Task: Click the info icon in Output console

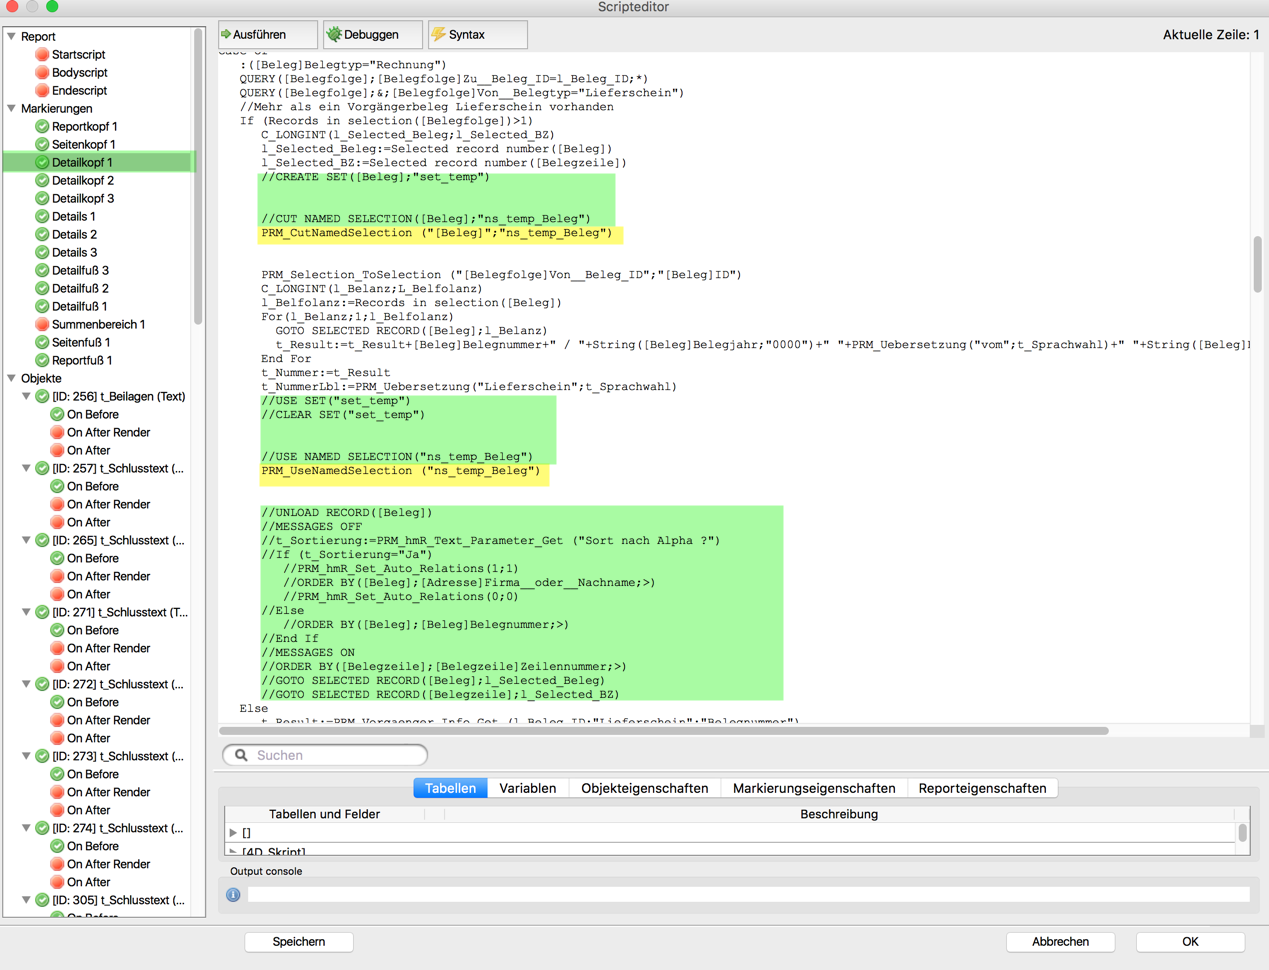Action: point(233,895)
